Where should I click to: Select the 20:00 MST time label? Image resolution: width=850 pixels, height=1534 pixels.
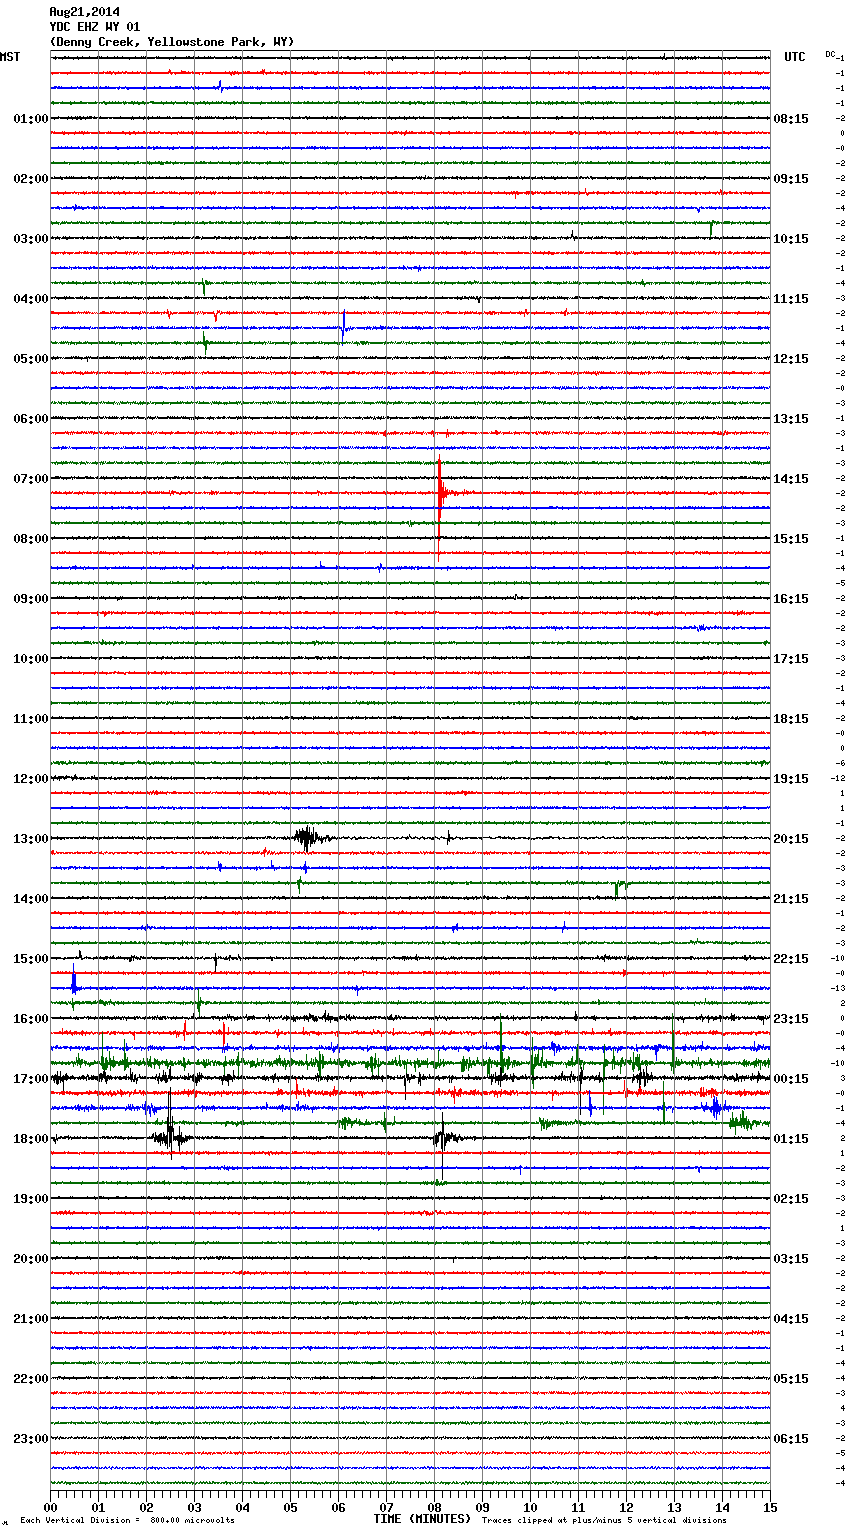30,1259
